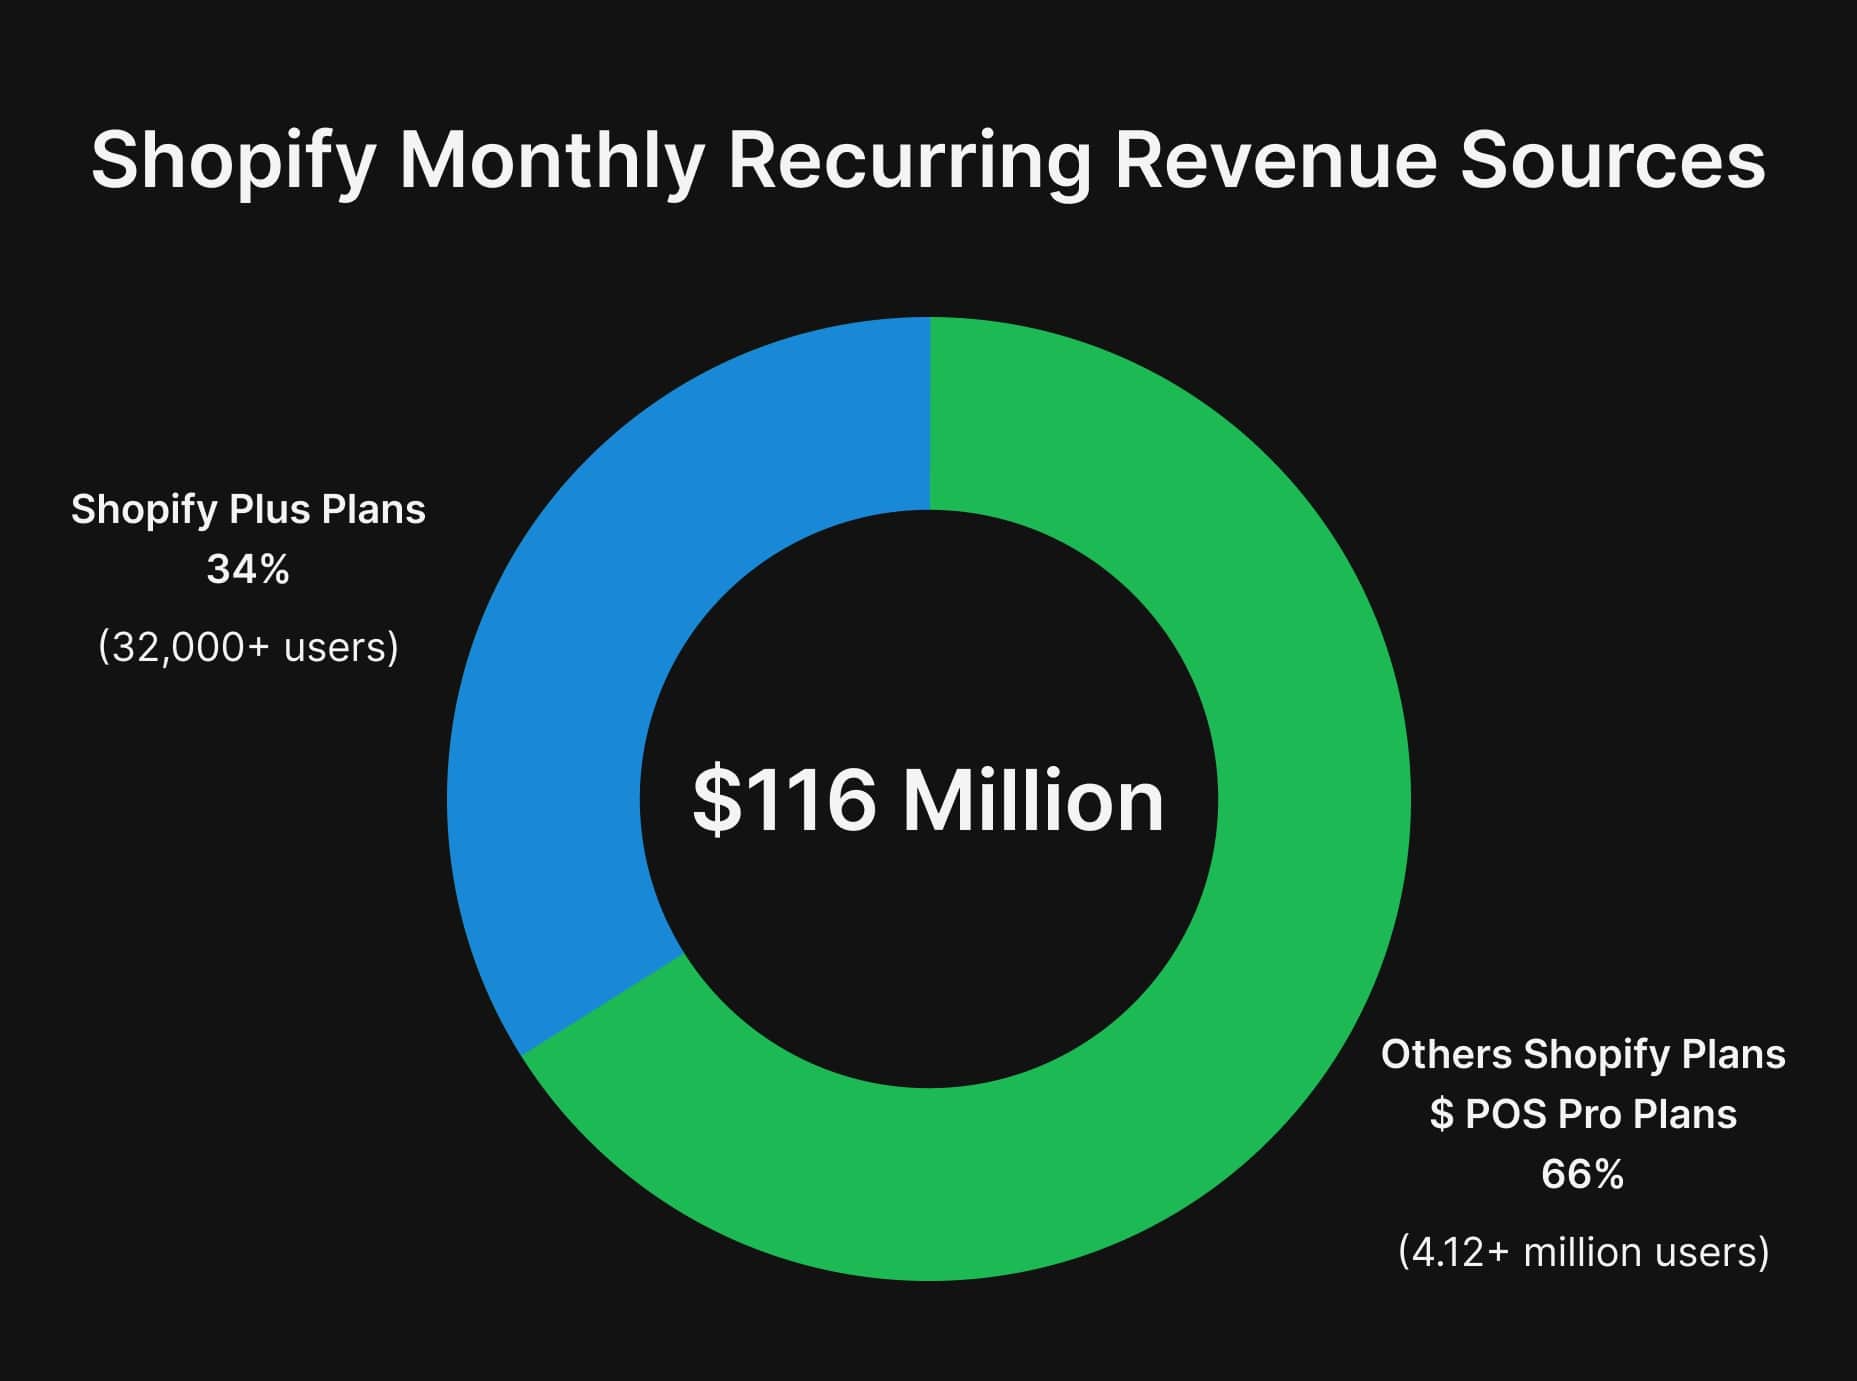Screen dimensions: 1857x1381
Task: Click the '34%' percentage text
Action: pos(248,570)
